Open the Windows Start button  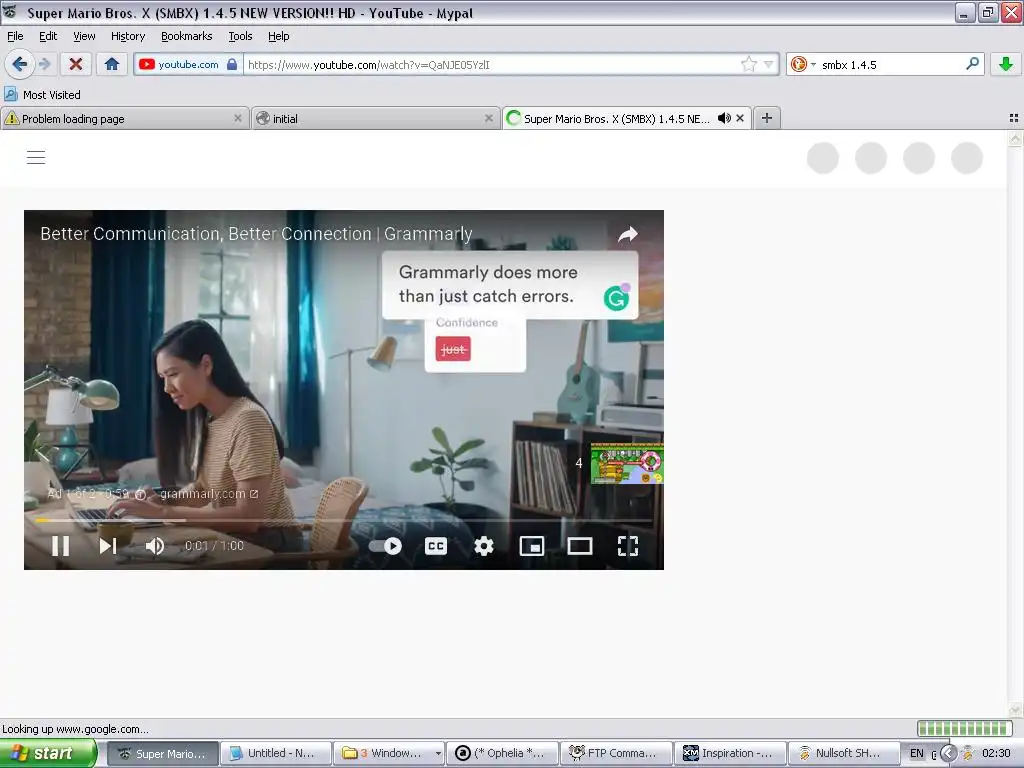48,753
